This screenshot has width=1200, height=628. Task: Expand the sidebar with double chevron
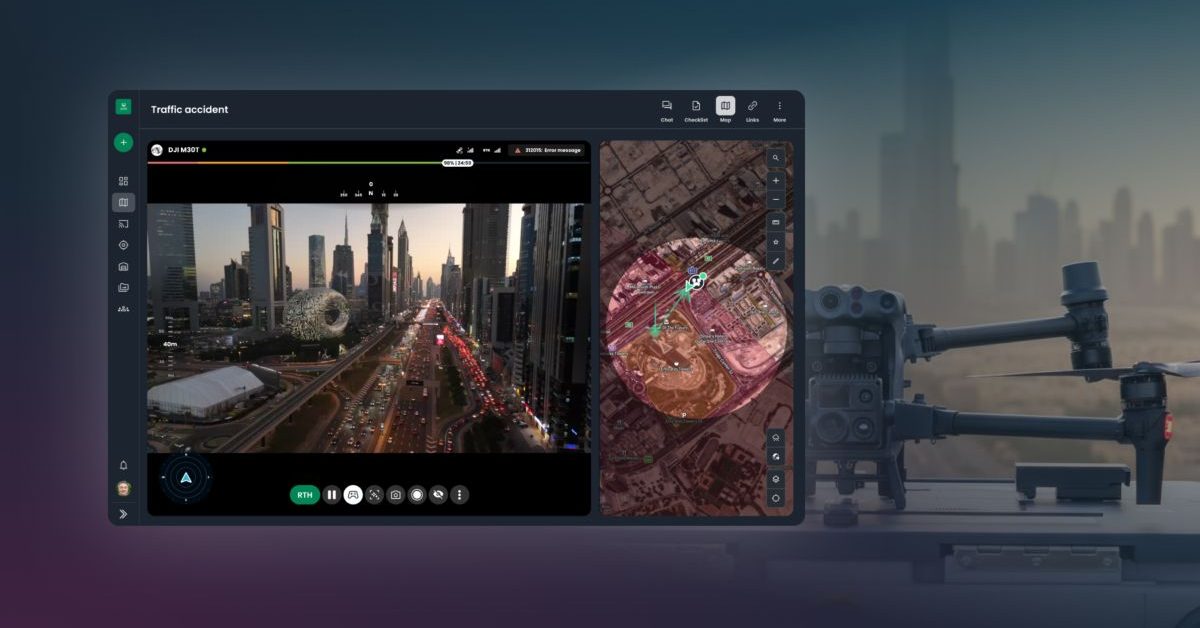pos(123,513)
